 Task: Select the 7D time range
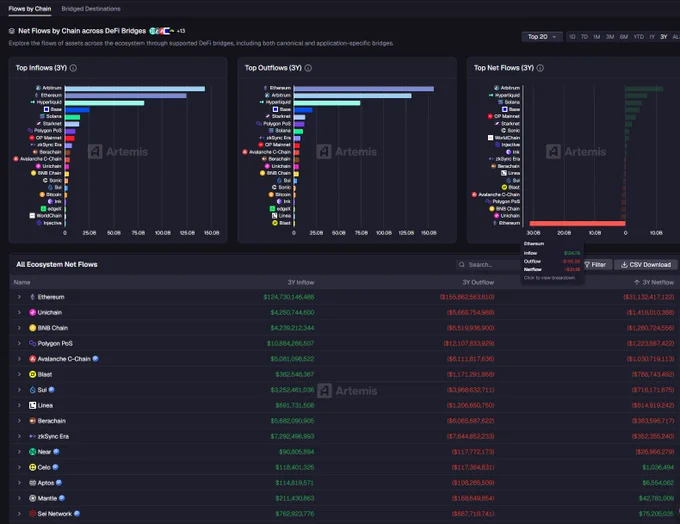pos(584,37)
